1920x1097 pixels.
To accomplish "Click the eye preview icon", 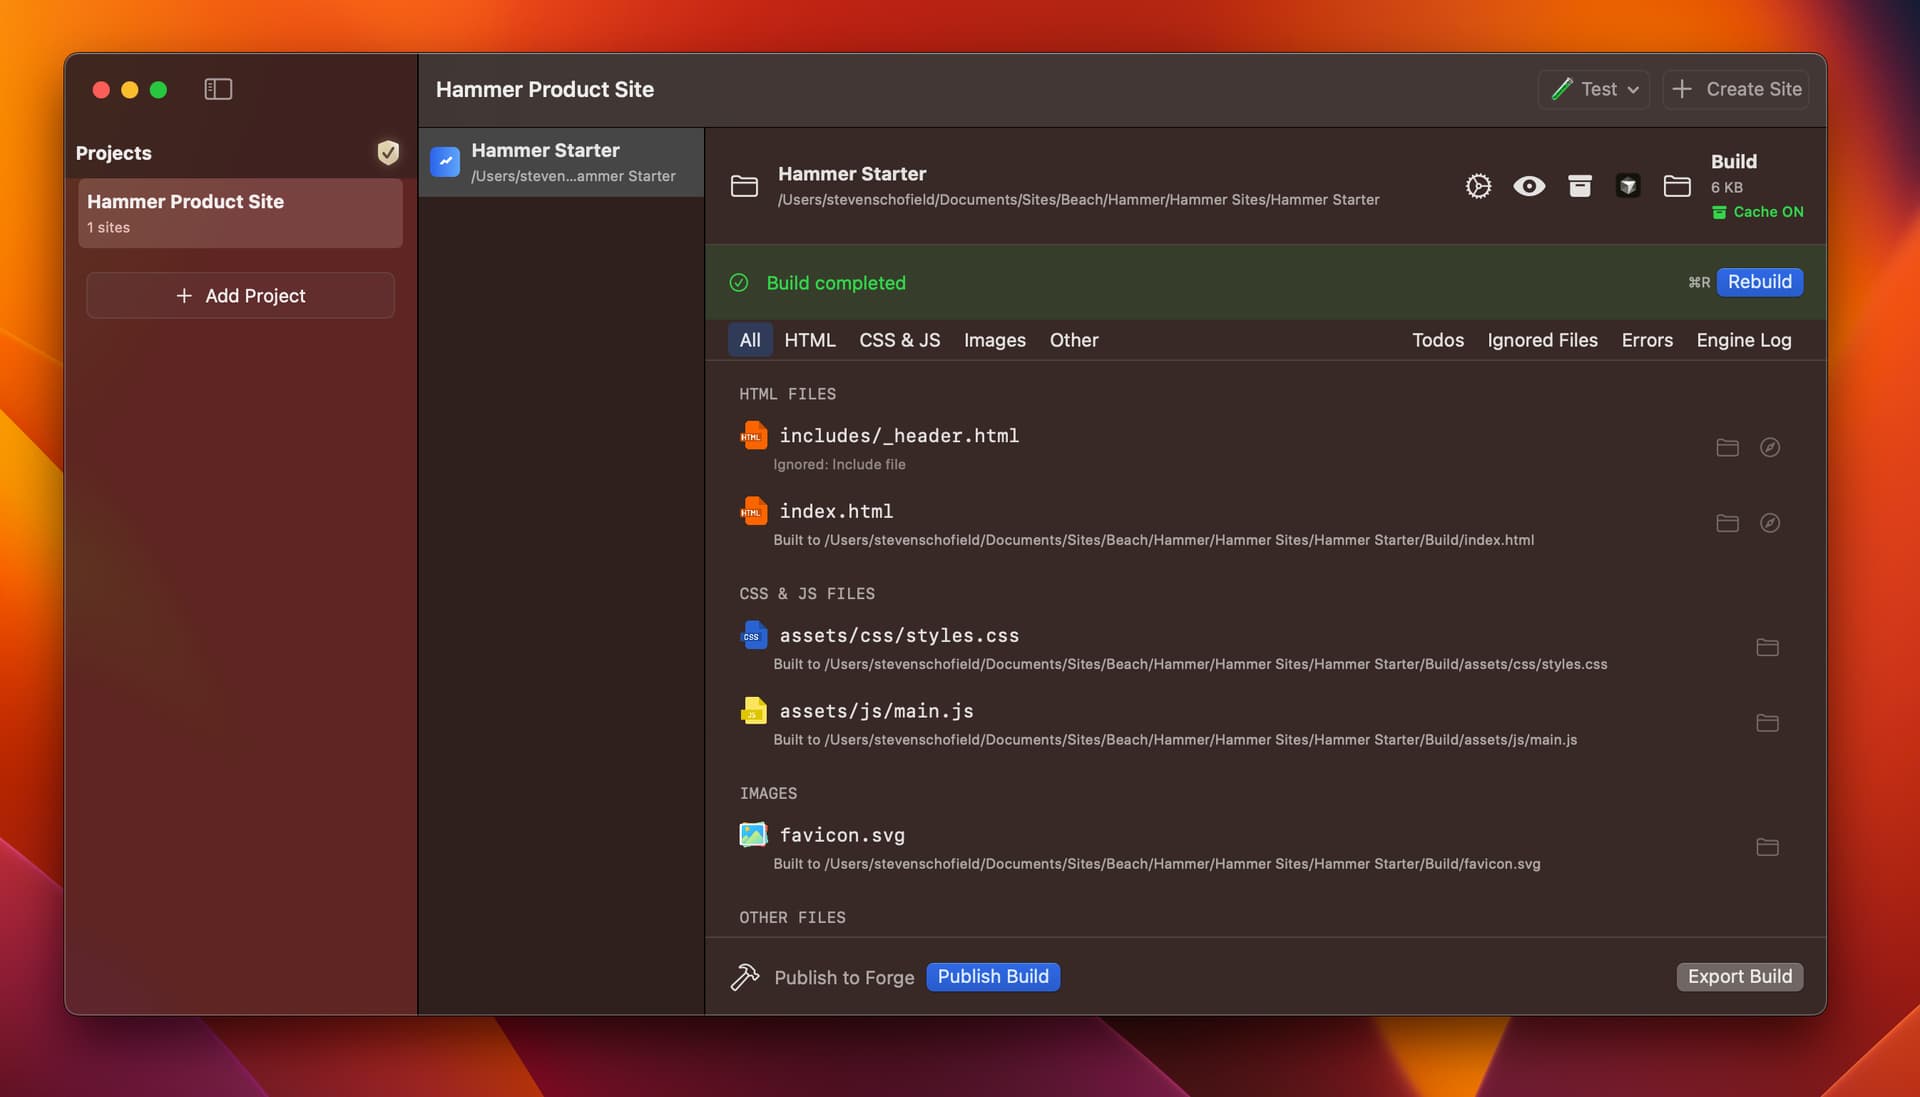I will 1528,186.
